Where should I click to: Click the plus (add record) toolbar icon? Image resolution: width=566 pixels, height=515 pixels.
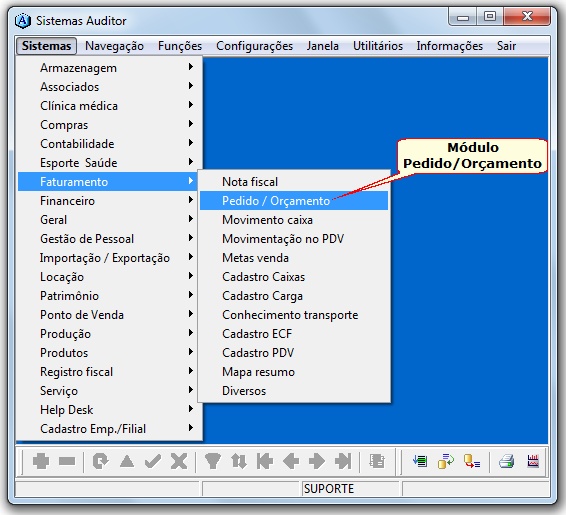(x=40, y=461)
